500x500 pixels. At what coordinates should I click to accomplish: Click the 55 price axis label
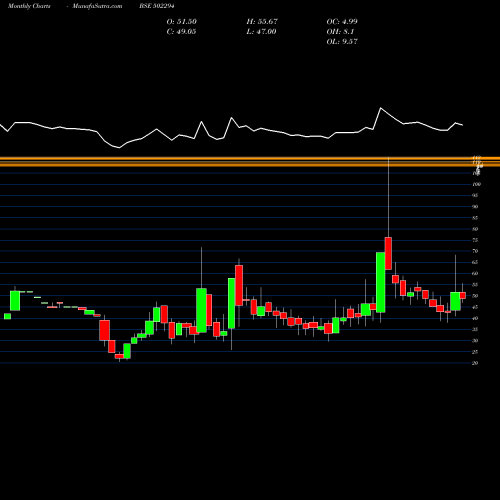click(475, 285)
